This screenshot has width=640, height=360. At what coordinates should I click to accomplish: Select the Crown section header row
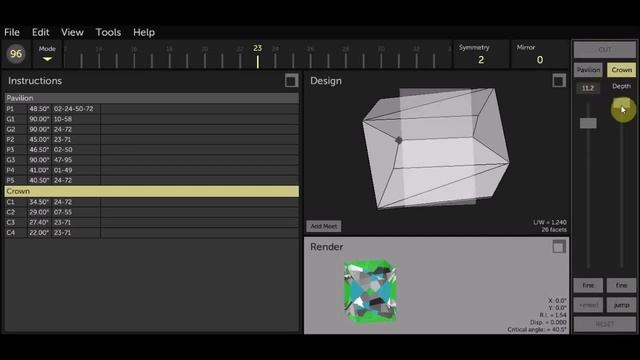151,191
